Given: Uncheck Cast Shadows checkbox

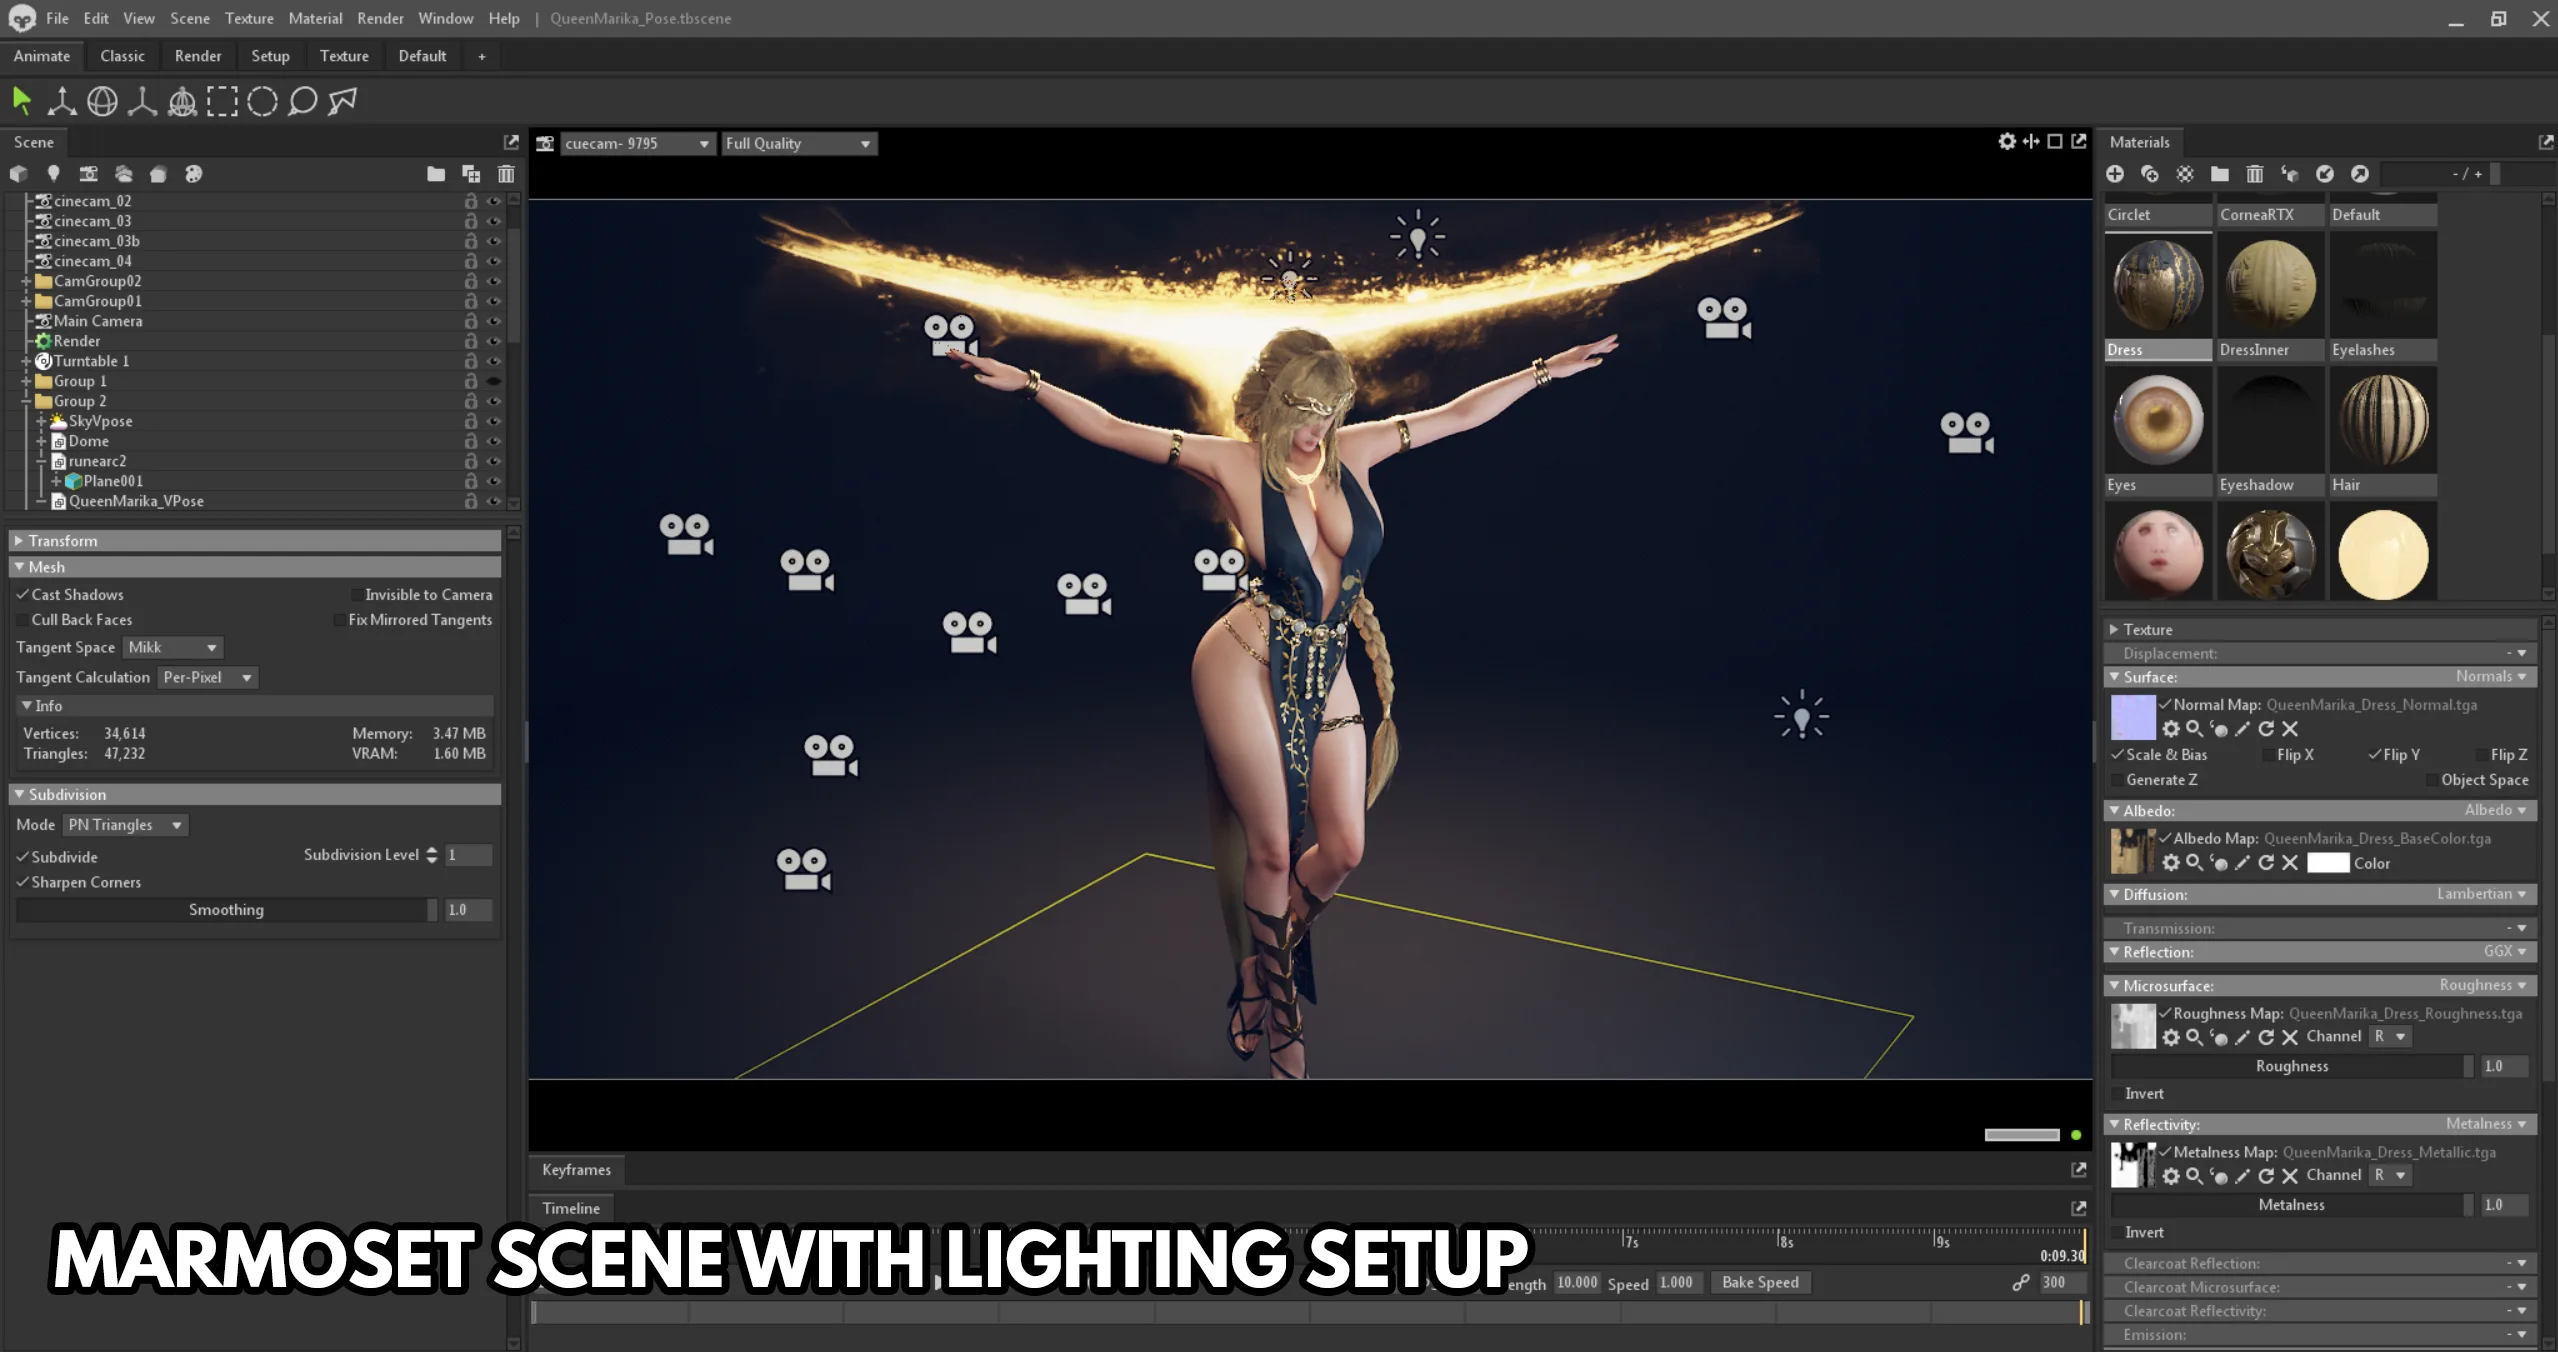Looking at the screenshot, I should coord(23,594).
